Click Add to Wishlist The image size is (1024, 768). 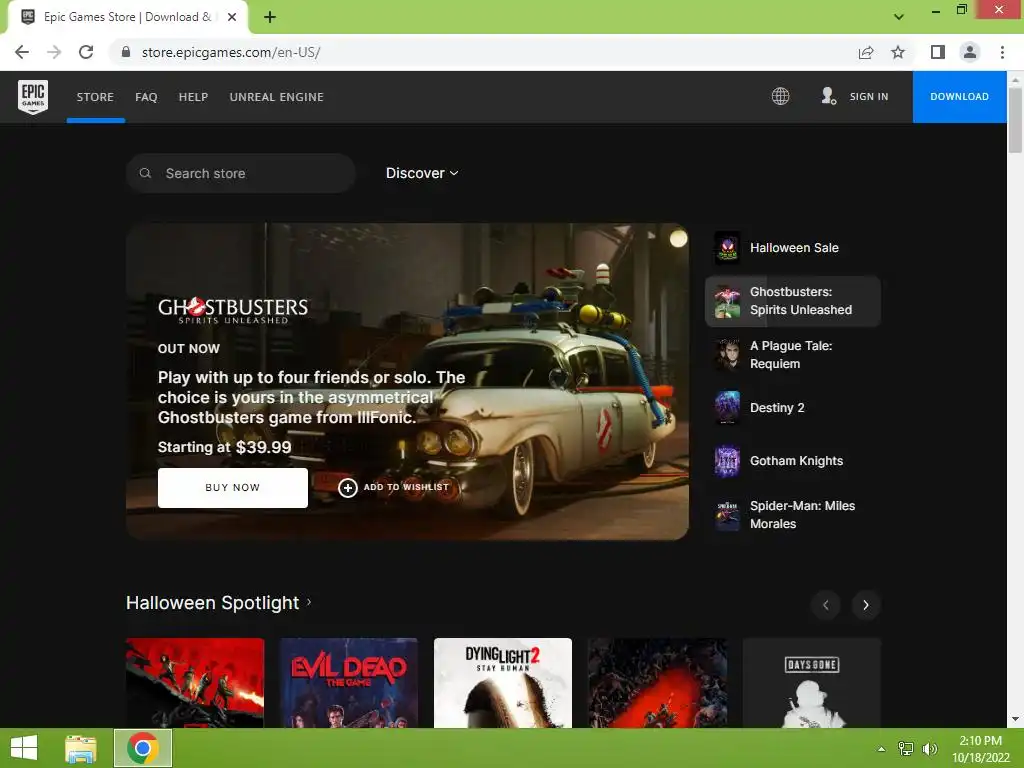pos(394,487)
